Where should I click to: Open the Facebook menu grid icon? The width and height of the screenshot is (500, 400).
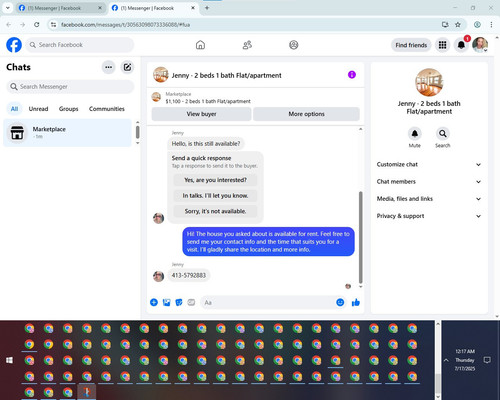442,45
